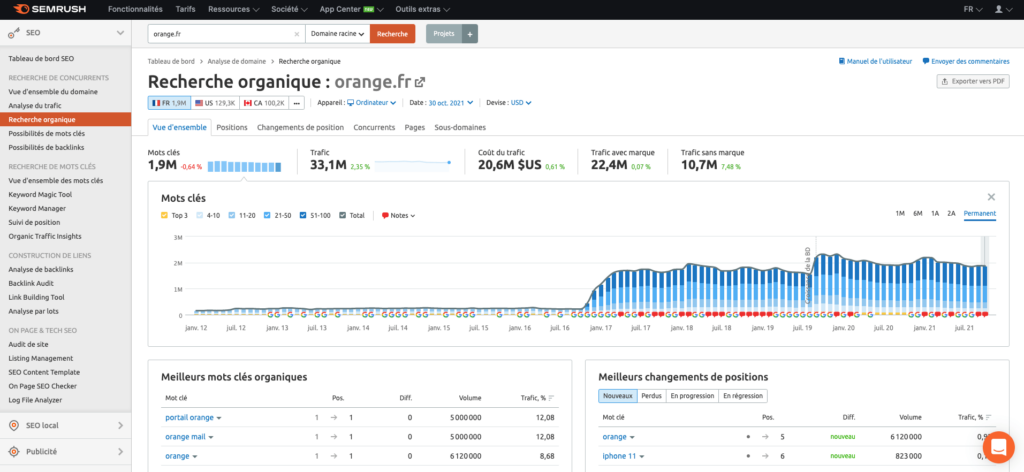1024x472 pixels.
Task: Expand the Ressources menu
Action: pyautogui.click(x=233, y=10)
